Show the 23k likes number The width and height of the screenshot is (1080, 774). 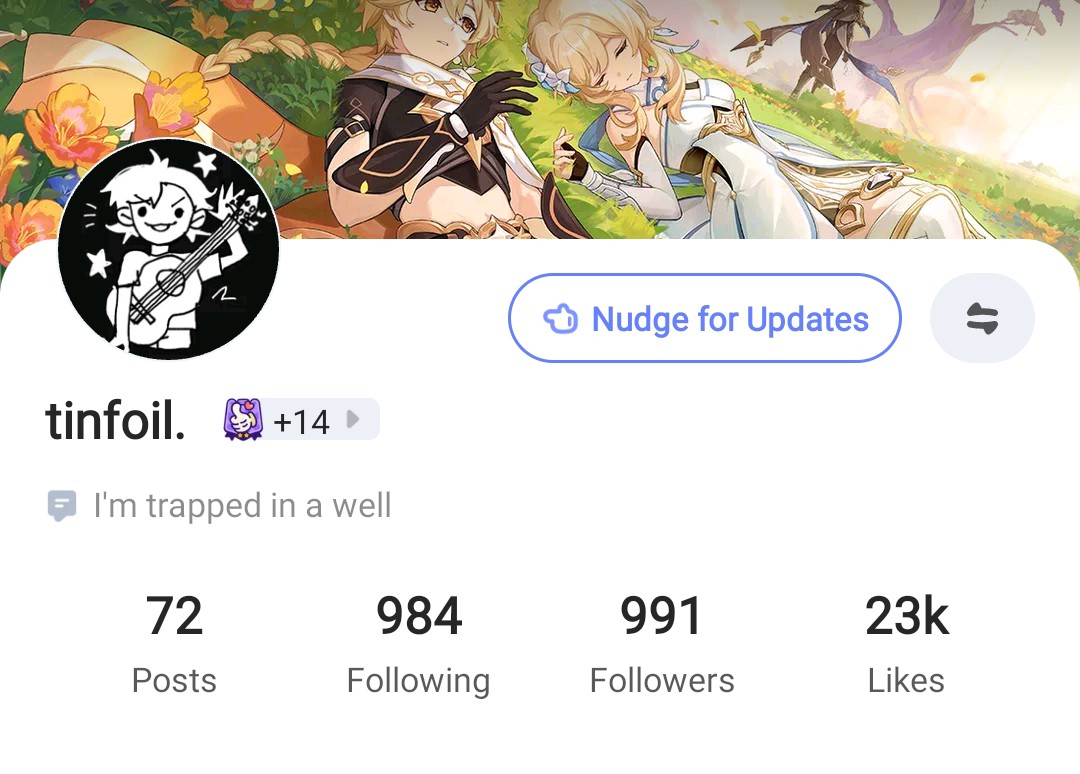(x=906, y=616)
